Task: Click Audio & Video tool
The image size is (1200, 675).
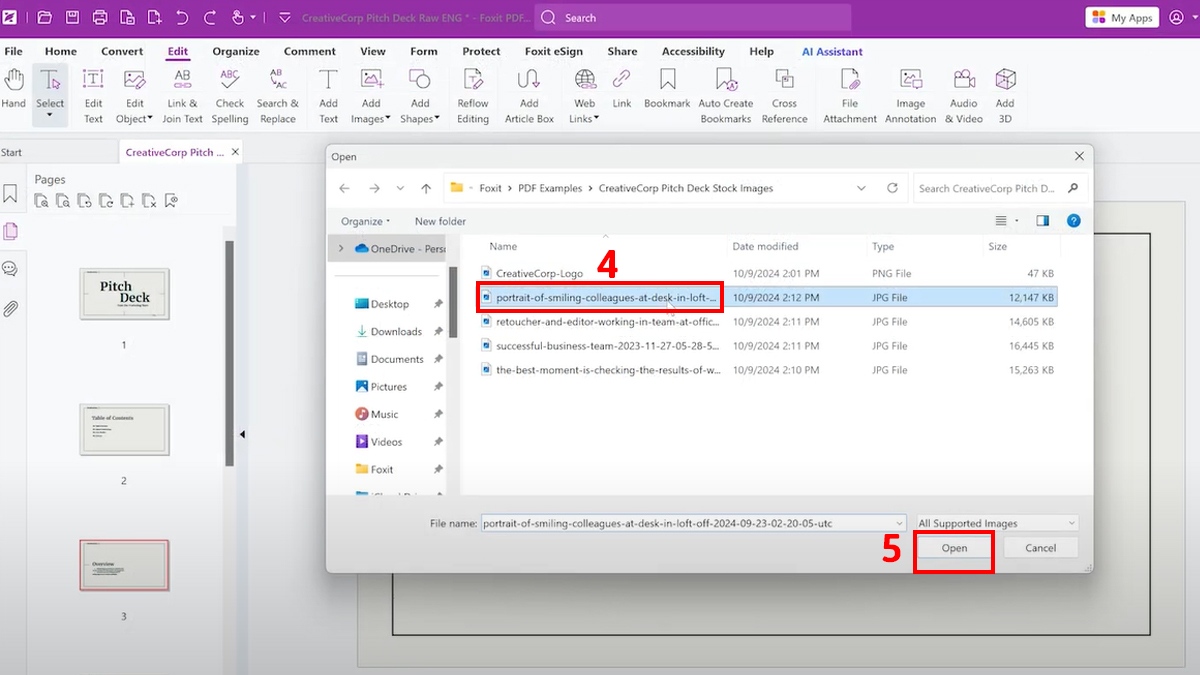Action: point(964,97)
